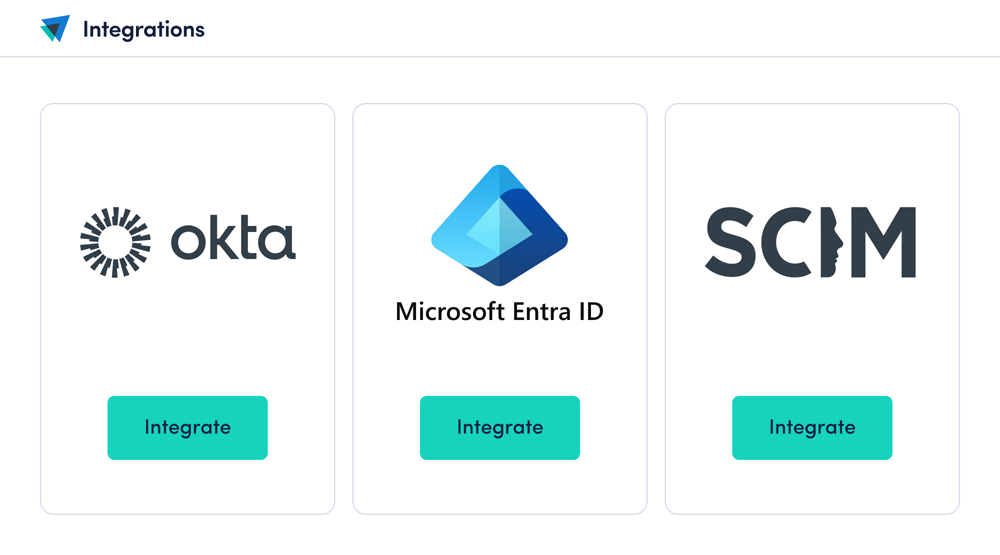Screen dimensions: 1000x555
Task: Click the Okta sunburst icon
Action: coord(115,242)
